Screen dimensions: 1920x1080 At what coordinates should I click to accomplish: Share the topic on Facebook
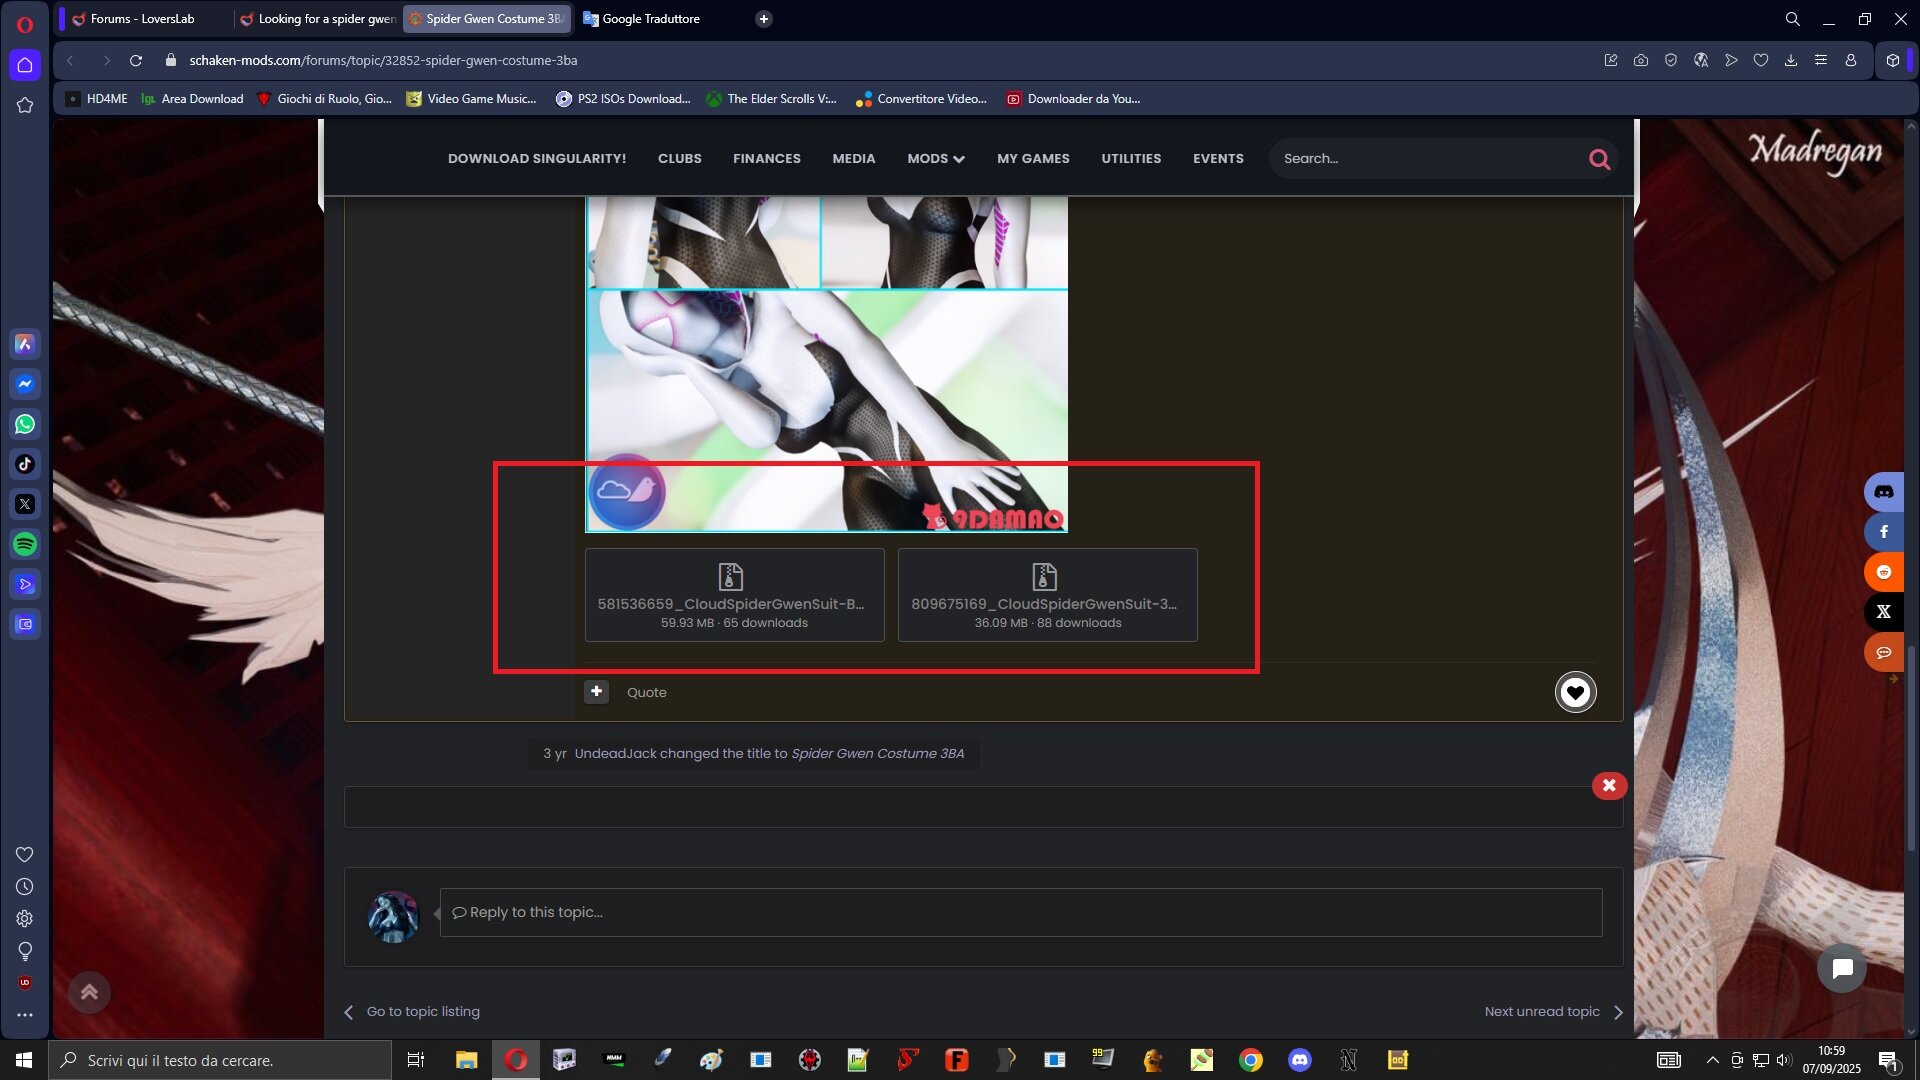[1884, 532]
